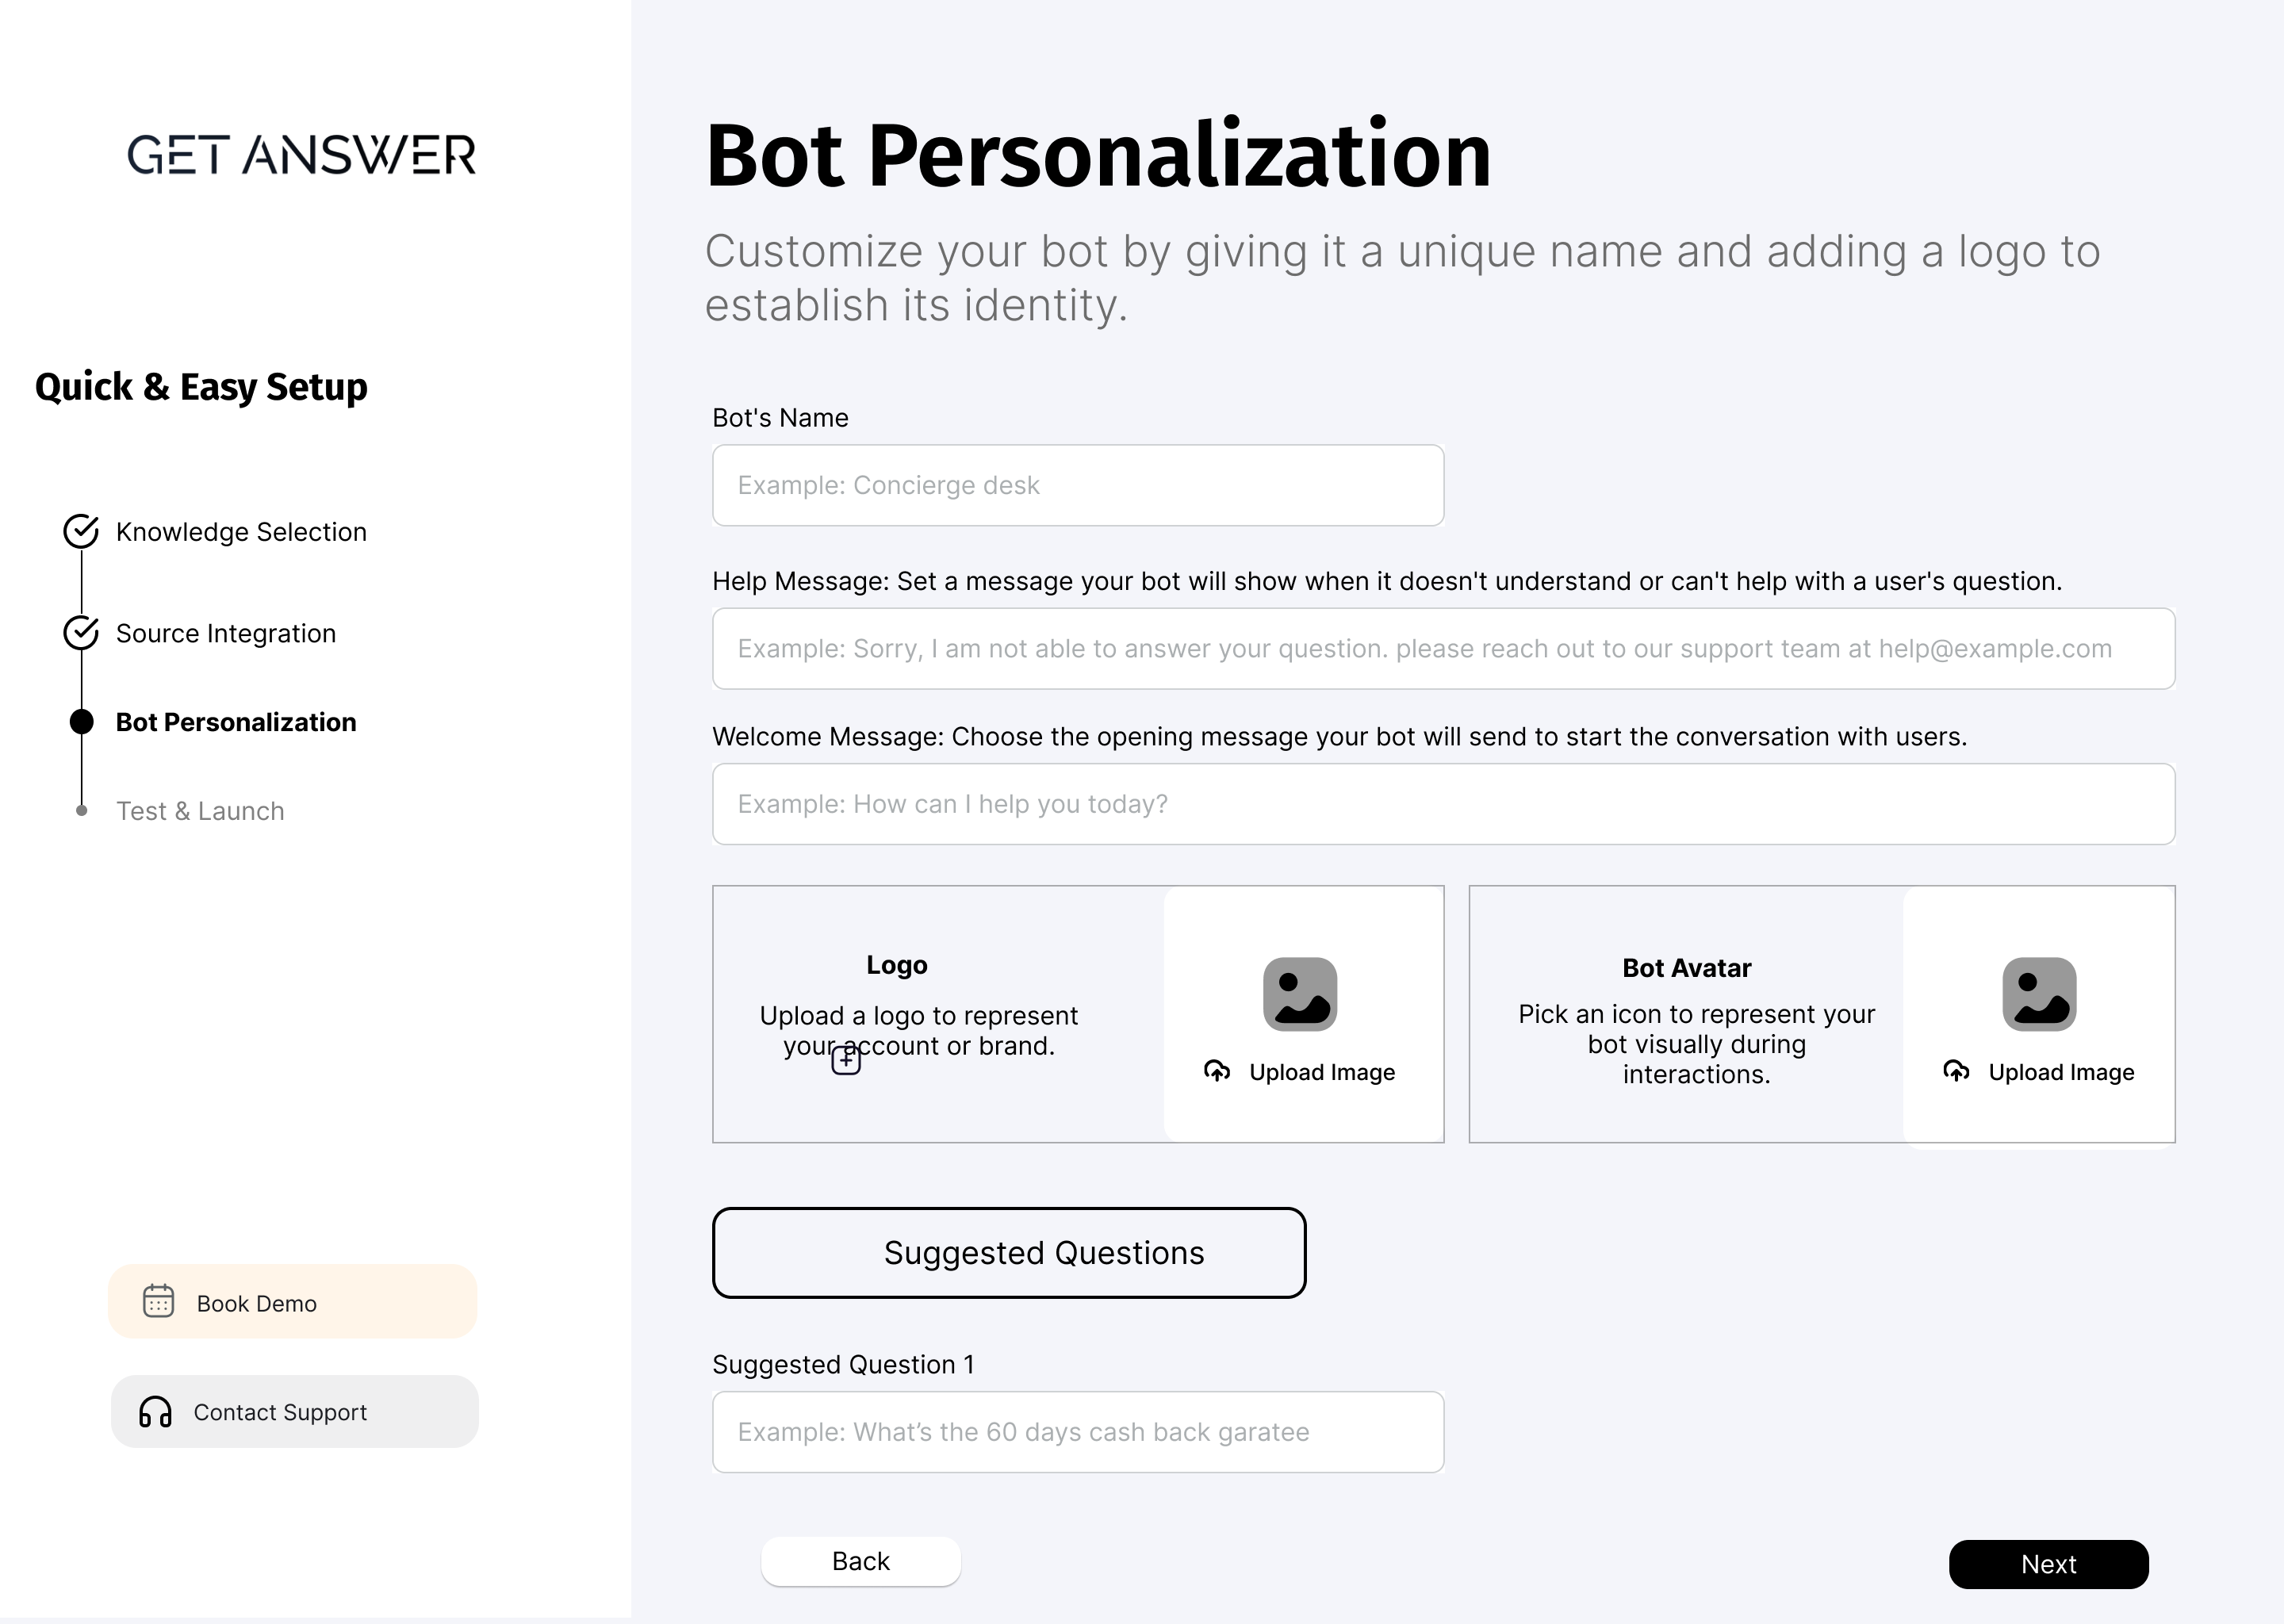Click the Knowledge Selection checkmark icon

(81, 531)
